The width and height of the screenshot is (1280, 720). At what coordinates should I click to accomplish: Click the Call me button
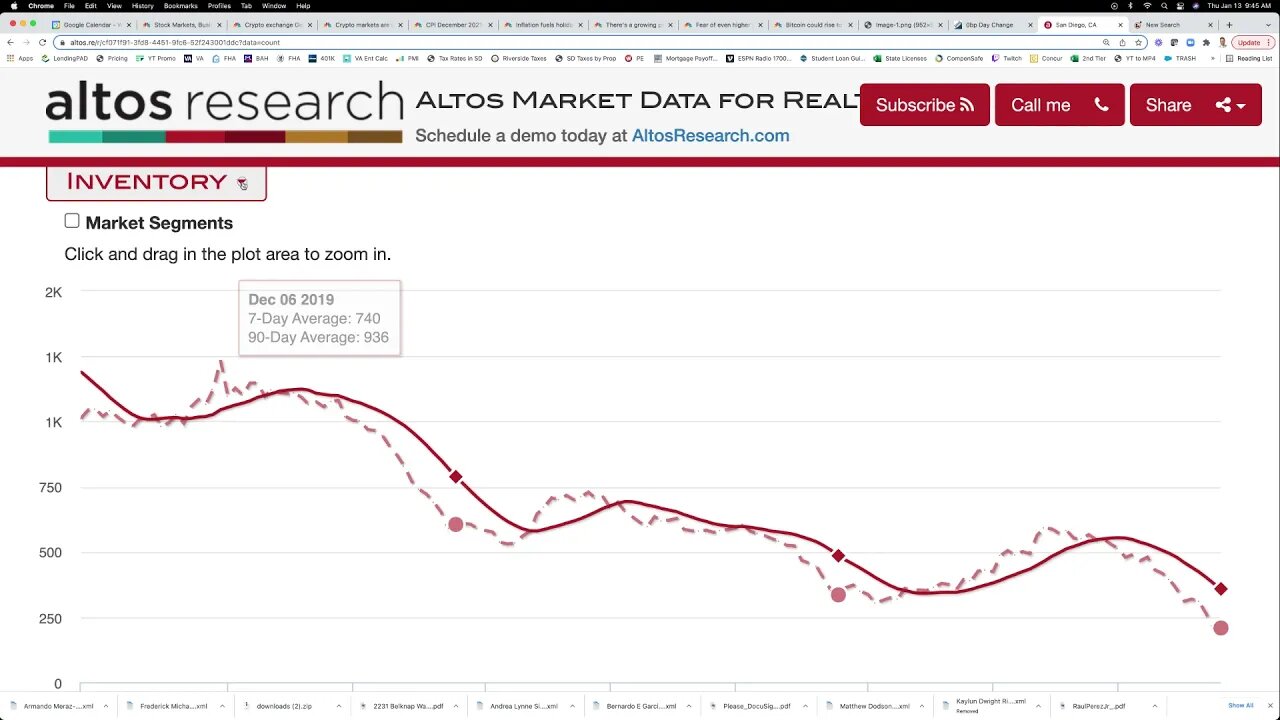(x=1059, y=105)
